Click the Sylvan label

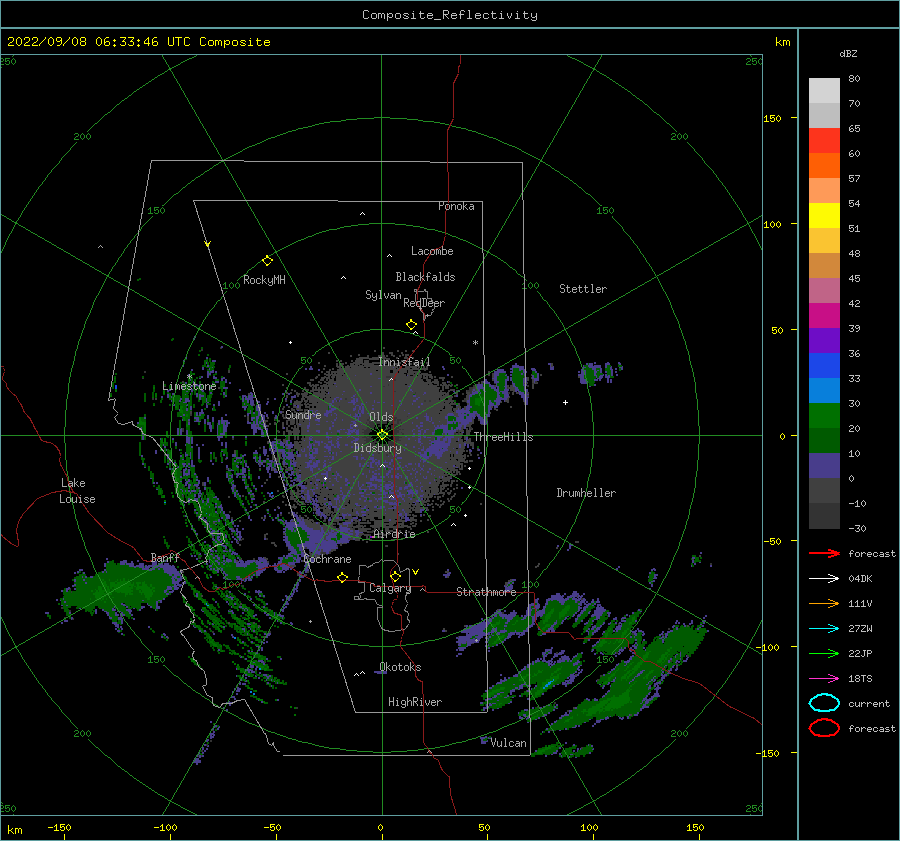click(383, 295)
